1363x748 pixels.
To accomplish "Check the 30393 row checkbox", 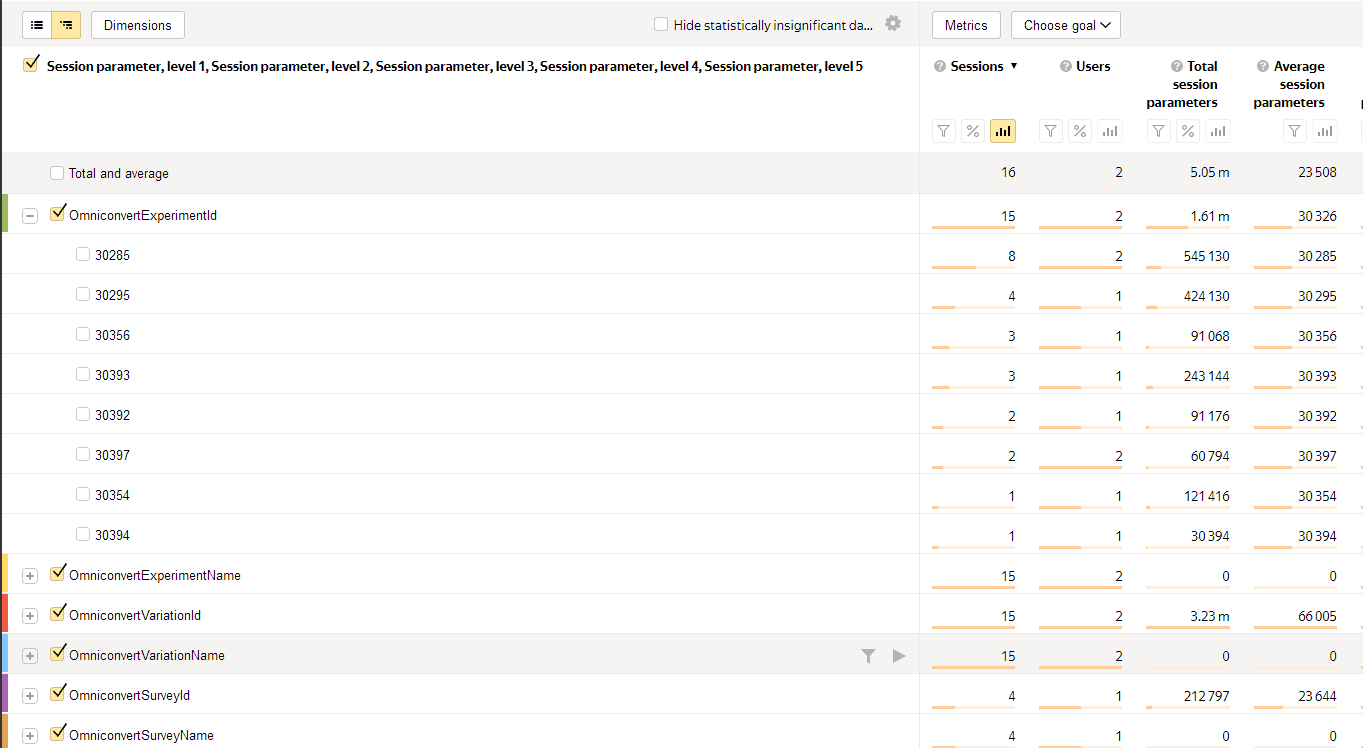I will [83, 374].
